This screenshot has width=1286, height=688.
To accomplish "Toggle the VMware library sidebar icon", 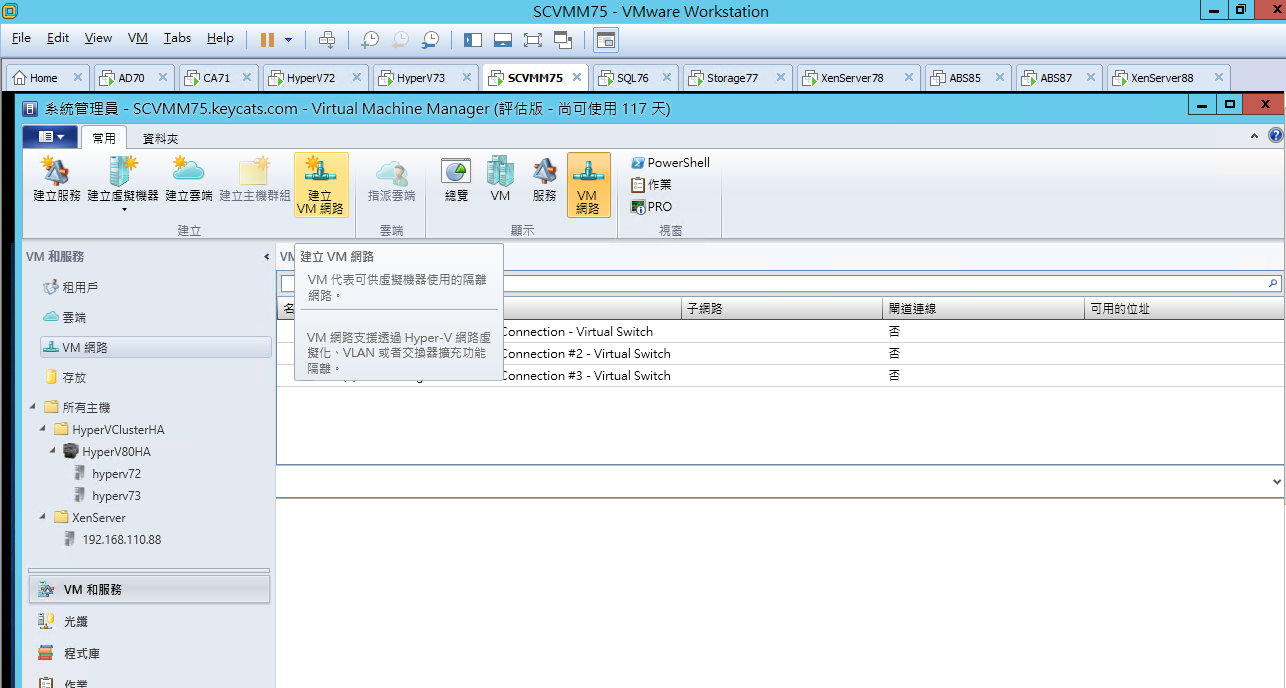I will tap(473, 40).
